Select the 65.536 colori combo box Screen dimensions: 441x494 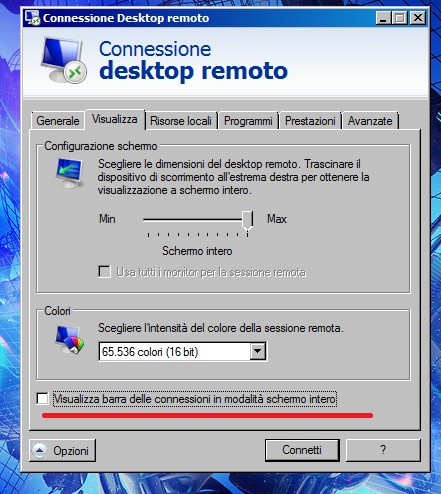(x=183, y=351)
